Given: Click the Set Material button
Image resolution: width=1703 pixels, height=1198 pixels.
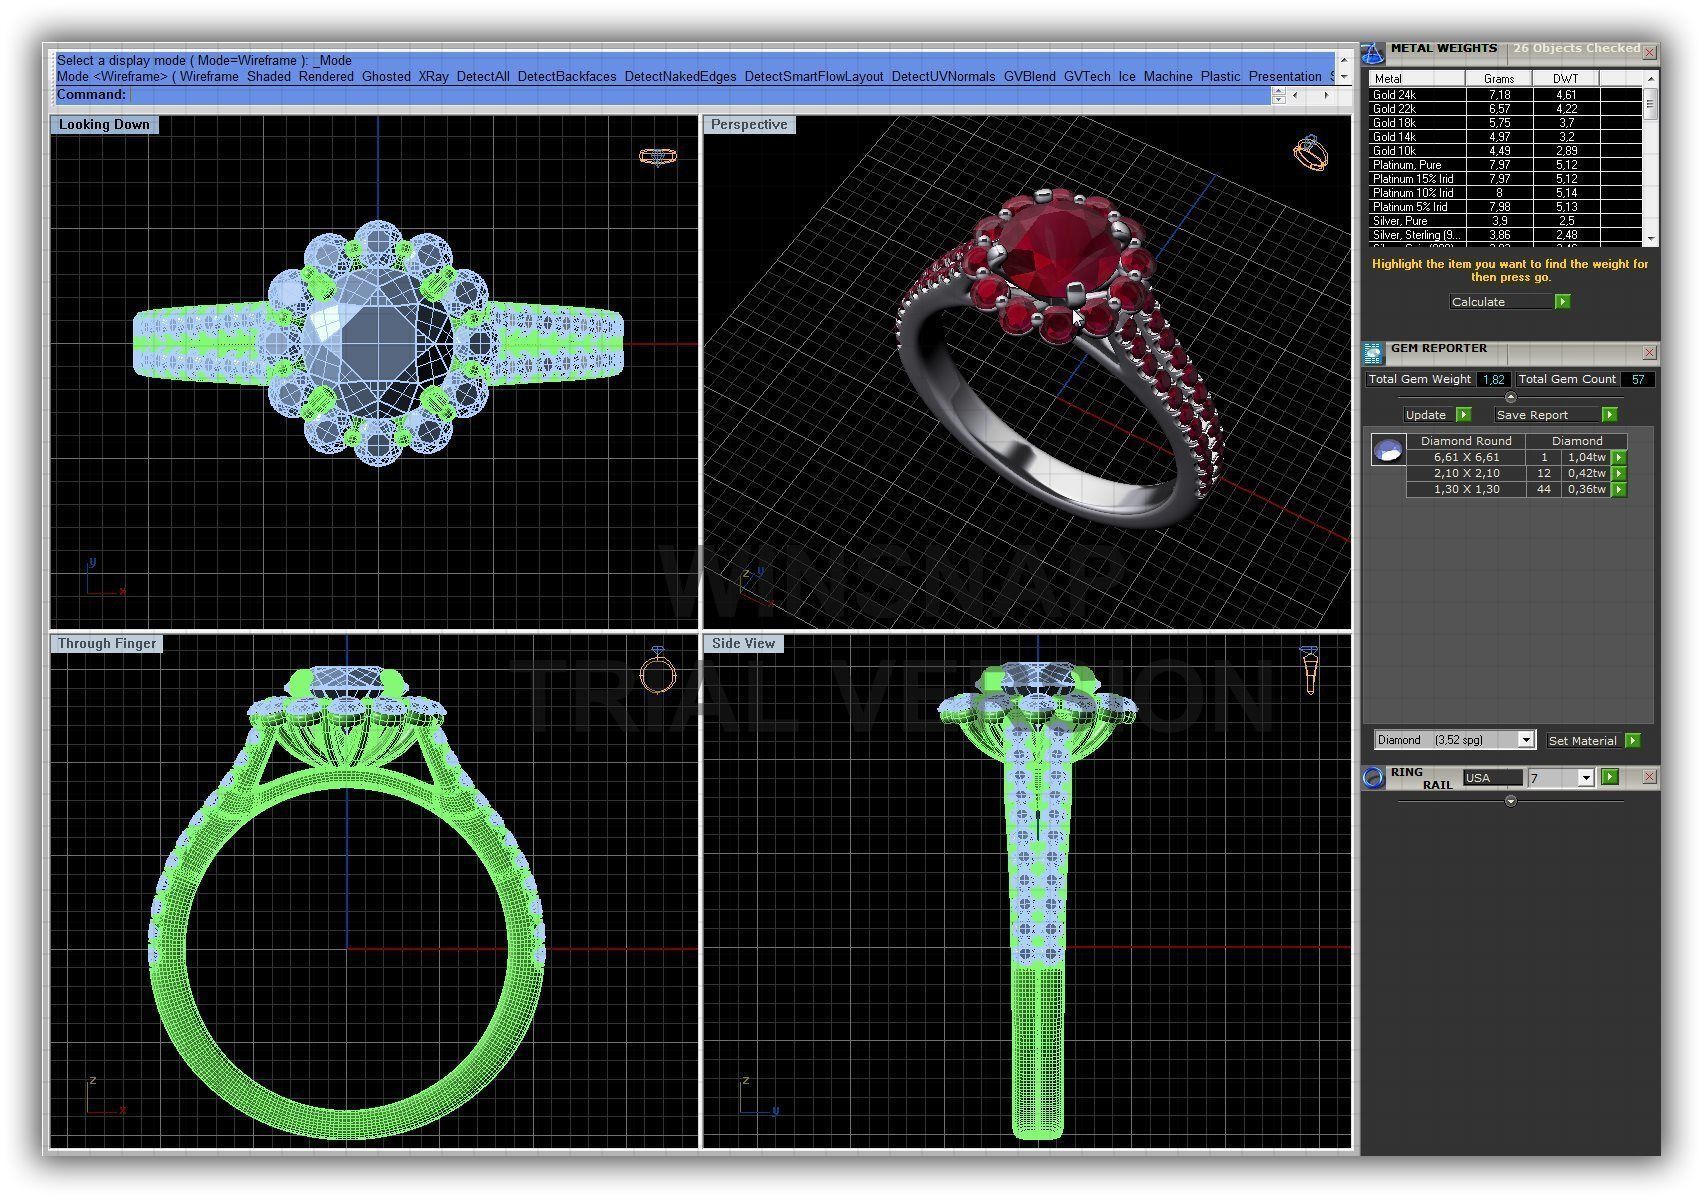Looking at the screenshot, I should coord(1583,740).
